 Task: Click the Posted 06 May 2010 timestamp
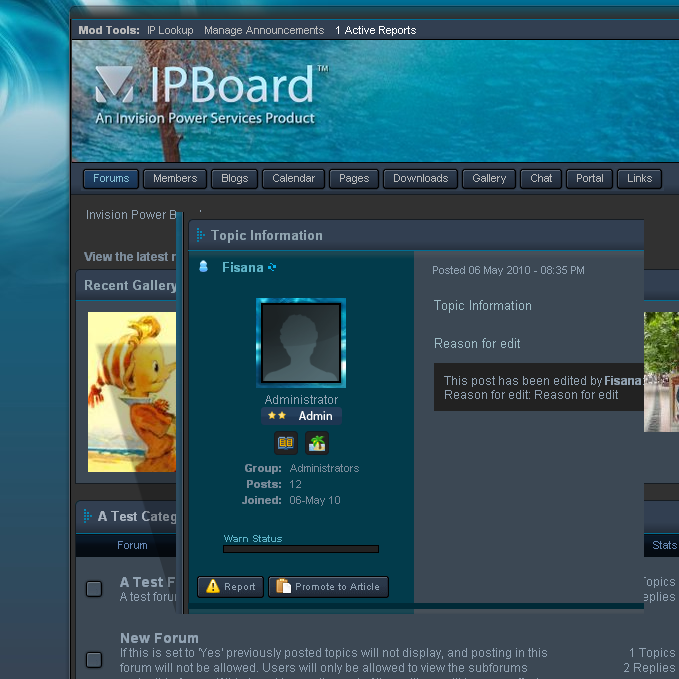tap(508, 270)
